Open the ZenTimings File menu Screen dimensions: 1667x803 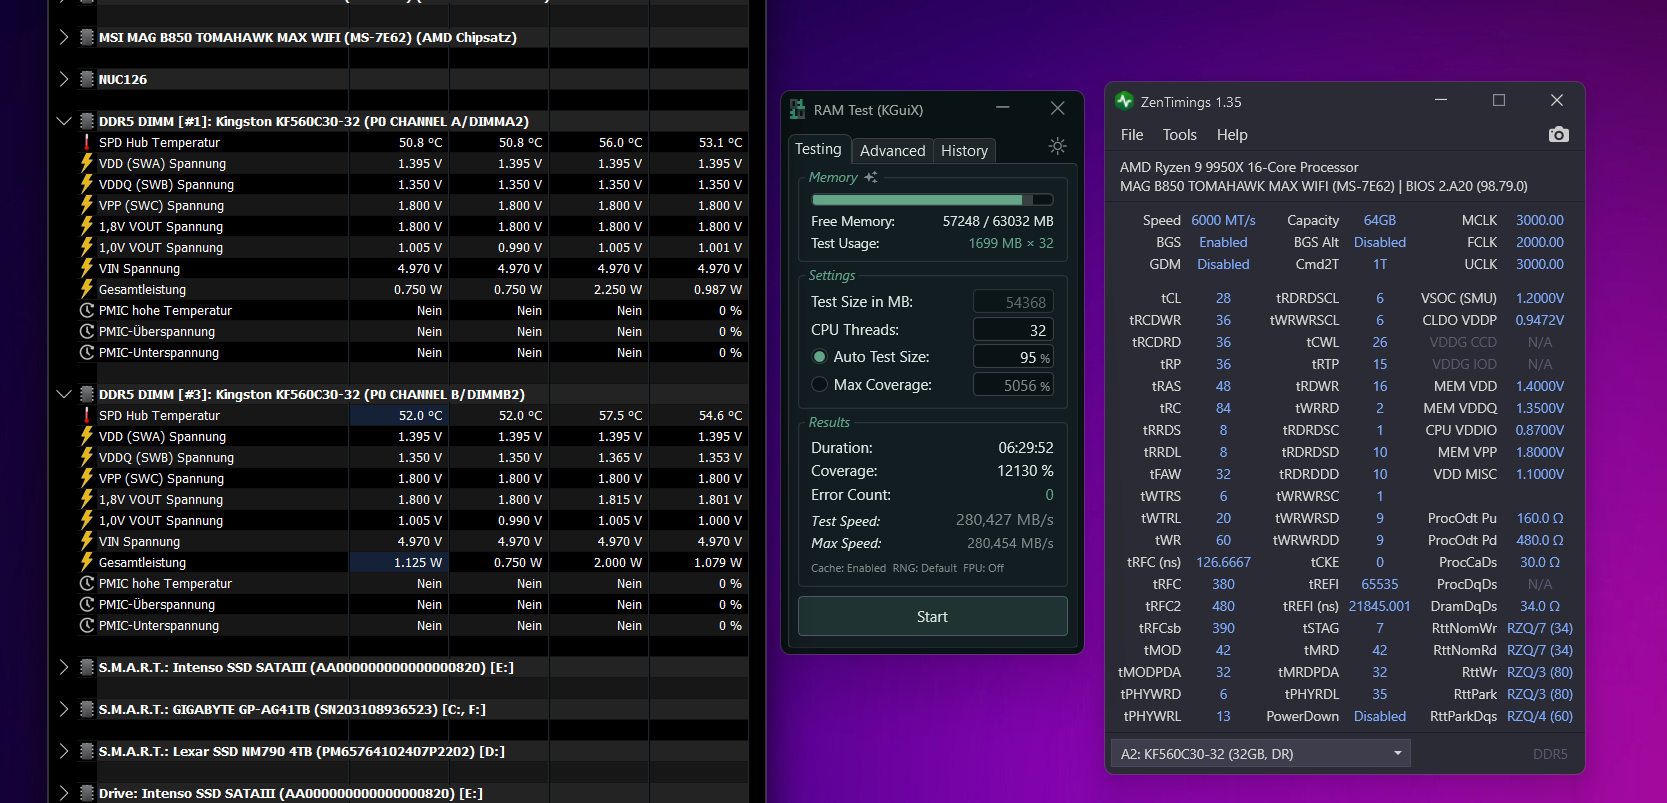[x=1132, y=135]
